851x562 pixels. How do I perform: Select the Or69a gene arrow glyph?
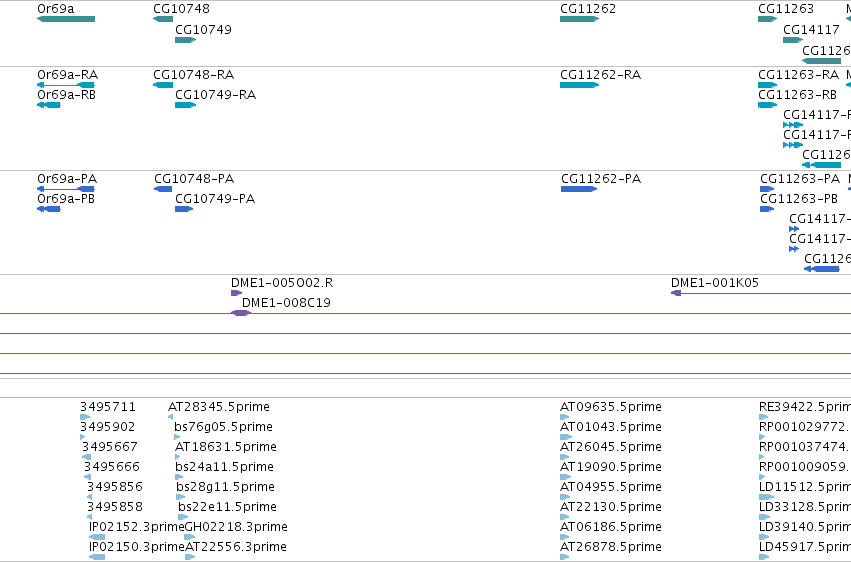[x=66, y=19]
